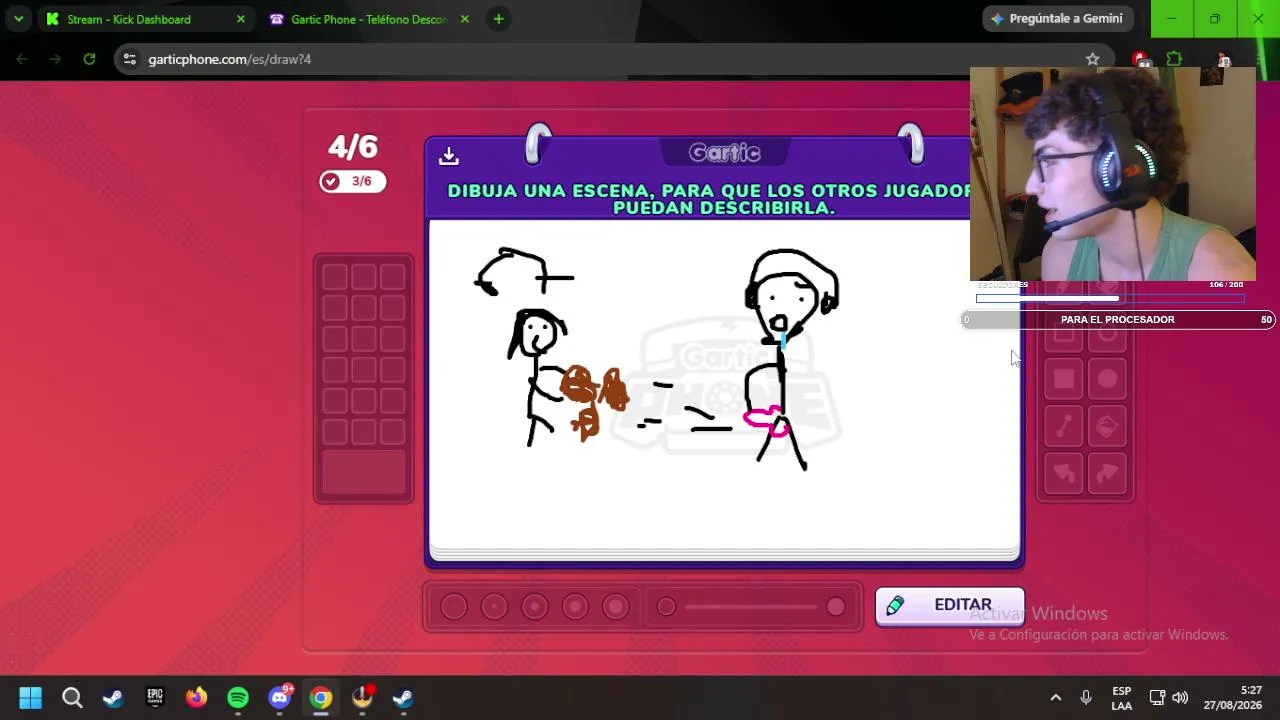Download the drawing with the download icon
Viewport: 1280px width, 720px height.
(448, 156)
